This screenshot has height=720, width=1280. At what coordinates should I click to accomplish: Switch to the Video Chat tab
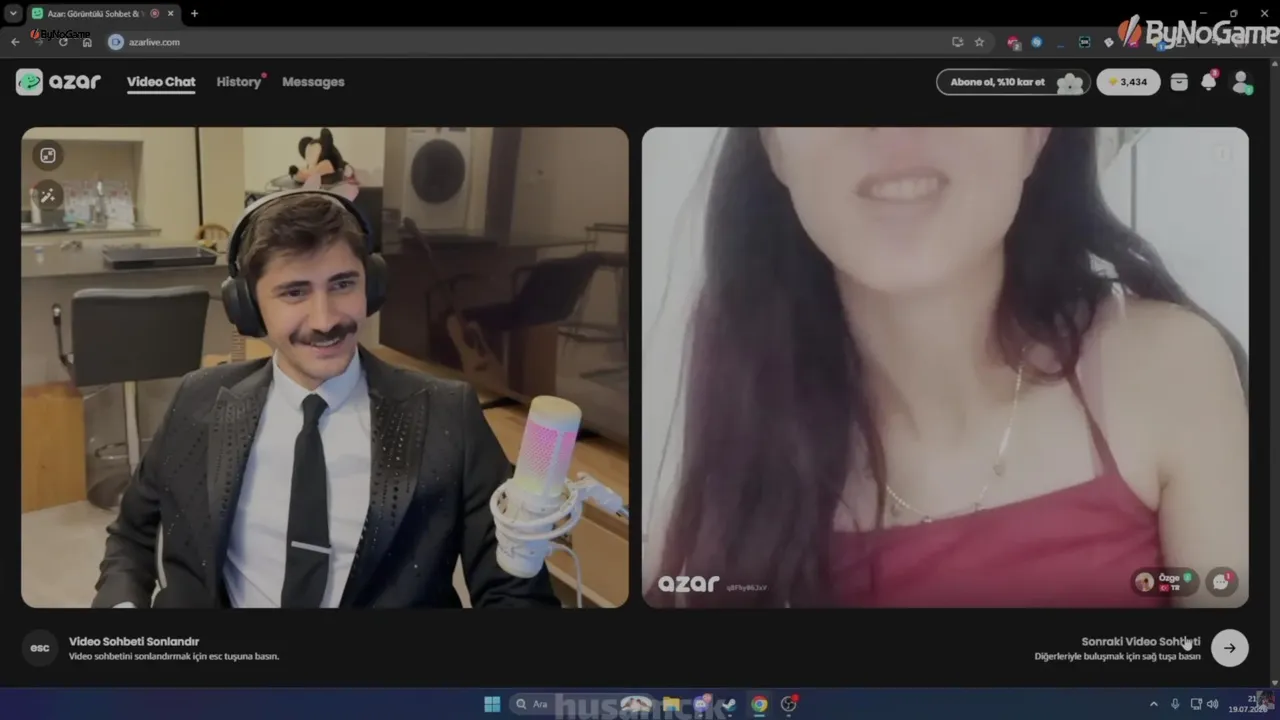point(161,82)
